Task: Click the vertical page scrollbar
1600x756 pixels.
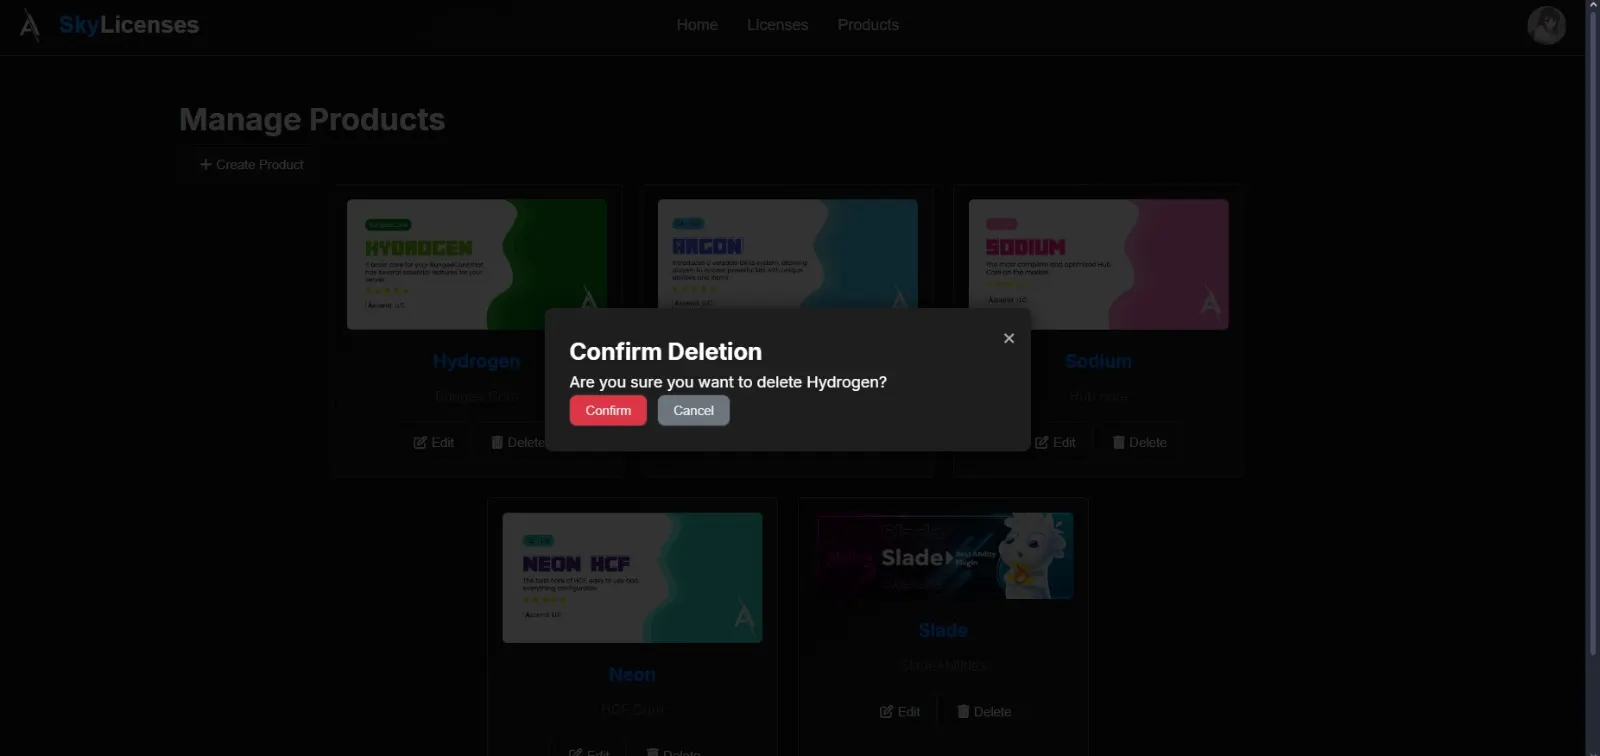Action: [x=1592, y=330]
